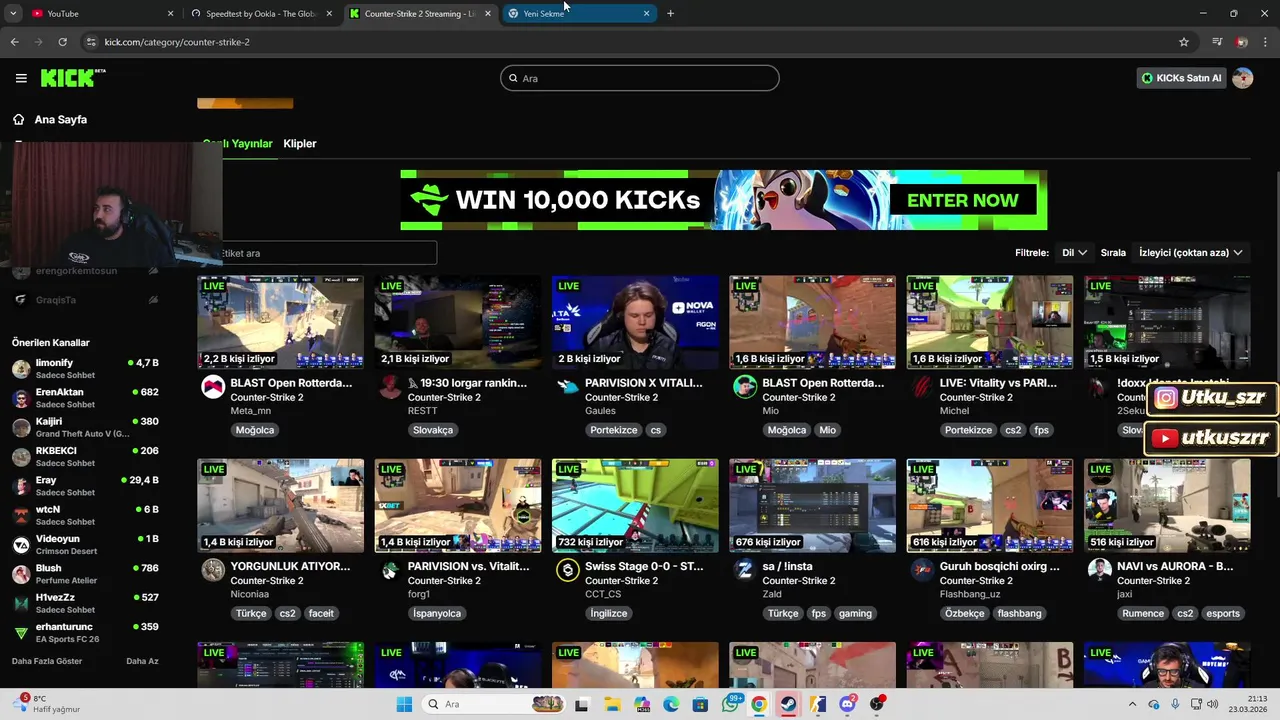Click the browser back arrow
Image resolution: width=1280 pixels, height=720 pixels.
14,42
